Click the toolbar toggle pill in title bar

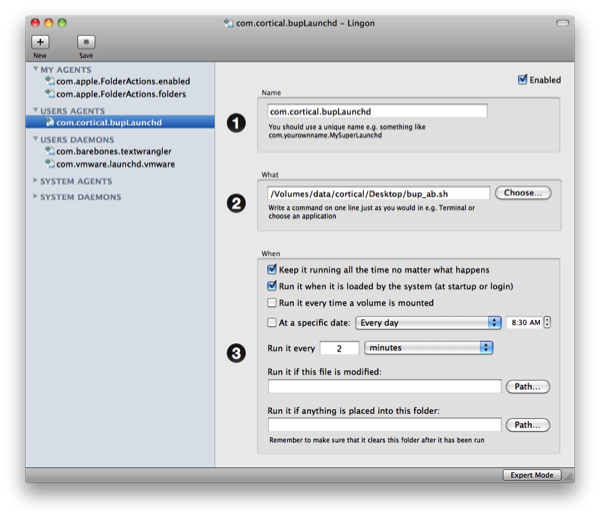pyautogui.click(x=562, y=23)
